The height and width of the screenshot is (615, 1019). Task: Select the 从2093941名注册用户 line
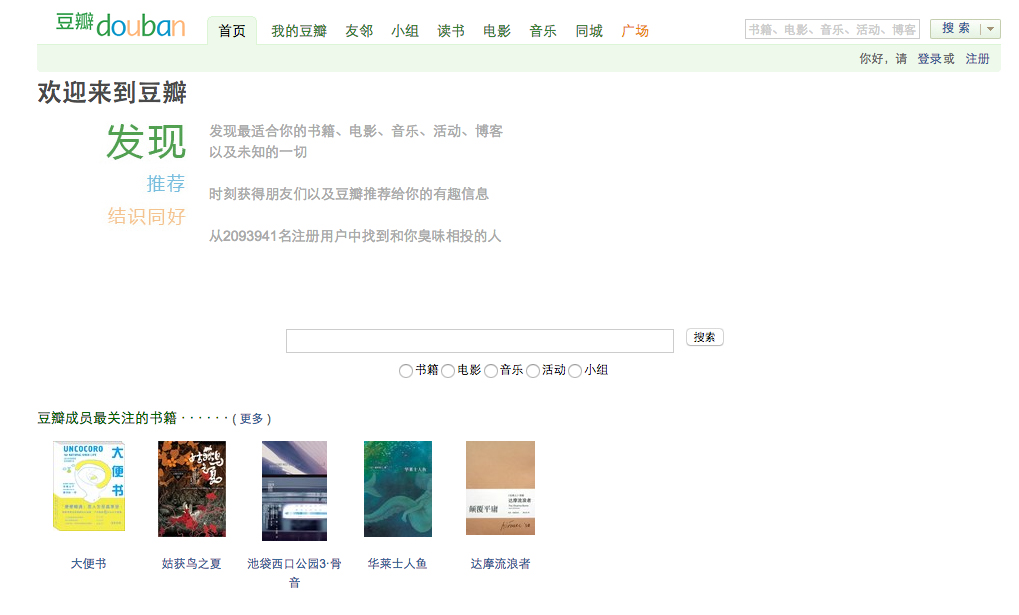tap(355, 236)
